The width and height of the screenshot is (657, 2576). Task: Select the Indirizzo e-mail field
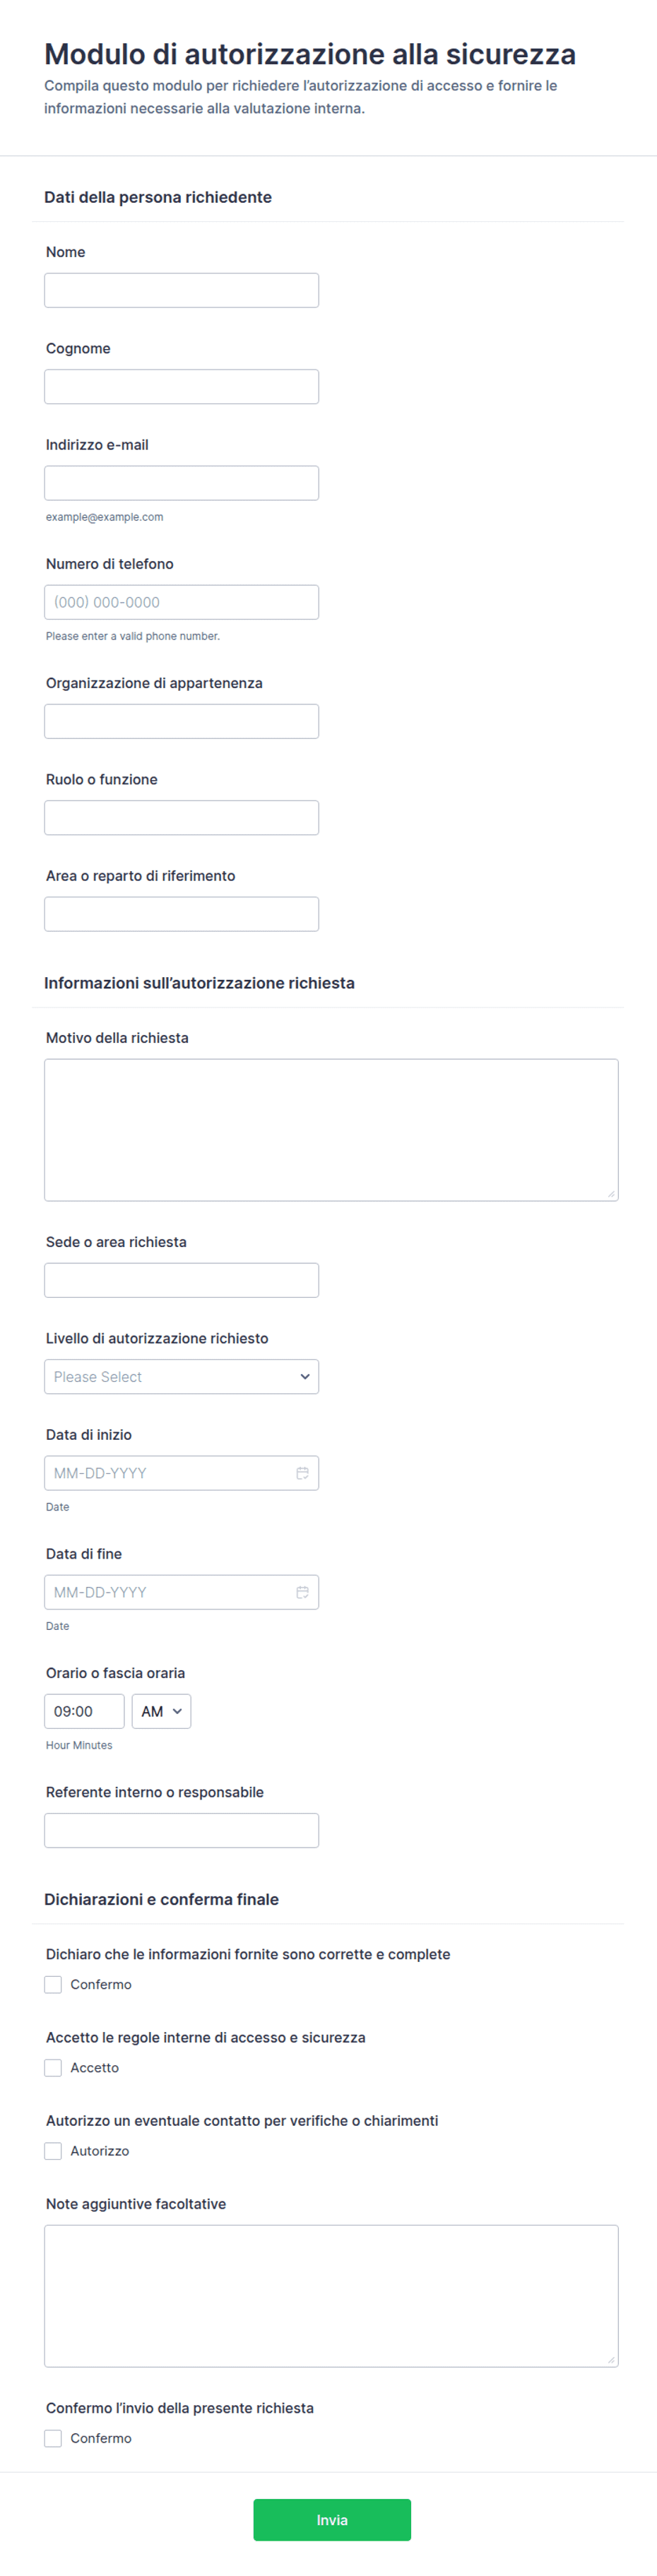[181, 483]
